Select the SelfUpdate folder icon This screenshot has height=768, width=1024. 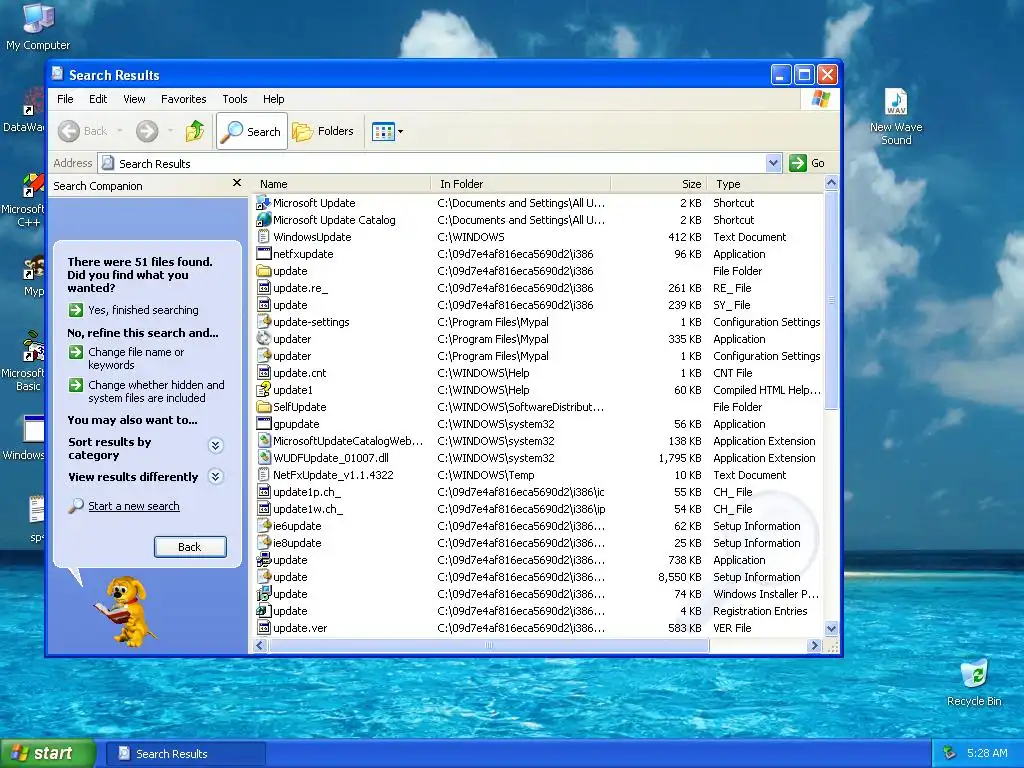(264, 406)
